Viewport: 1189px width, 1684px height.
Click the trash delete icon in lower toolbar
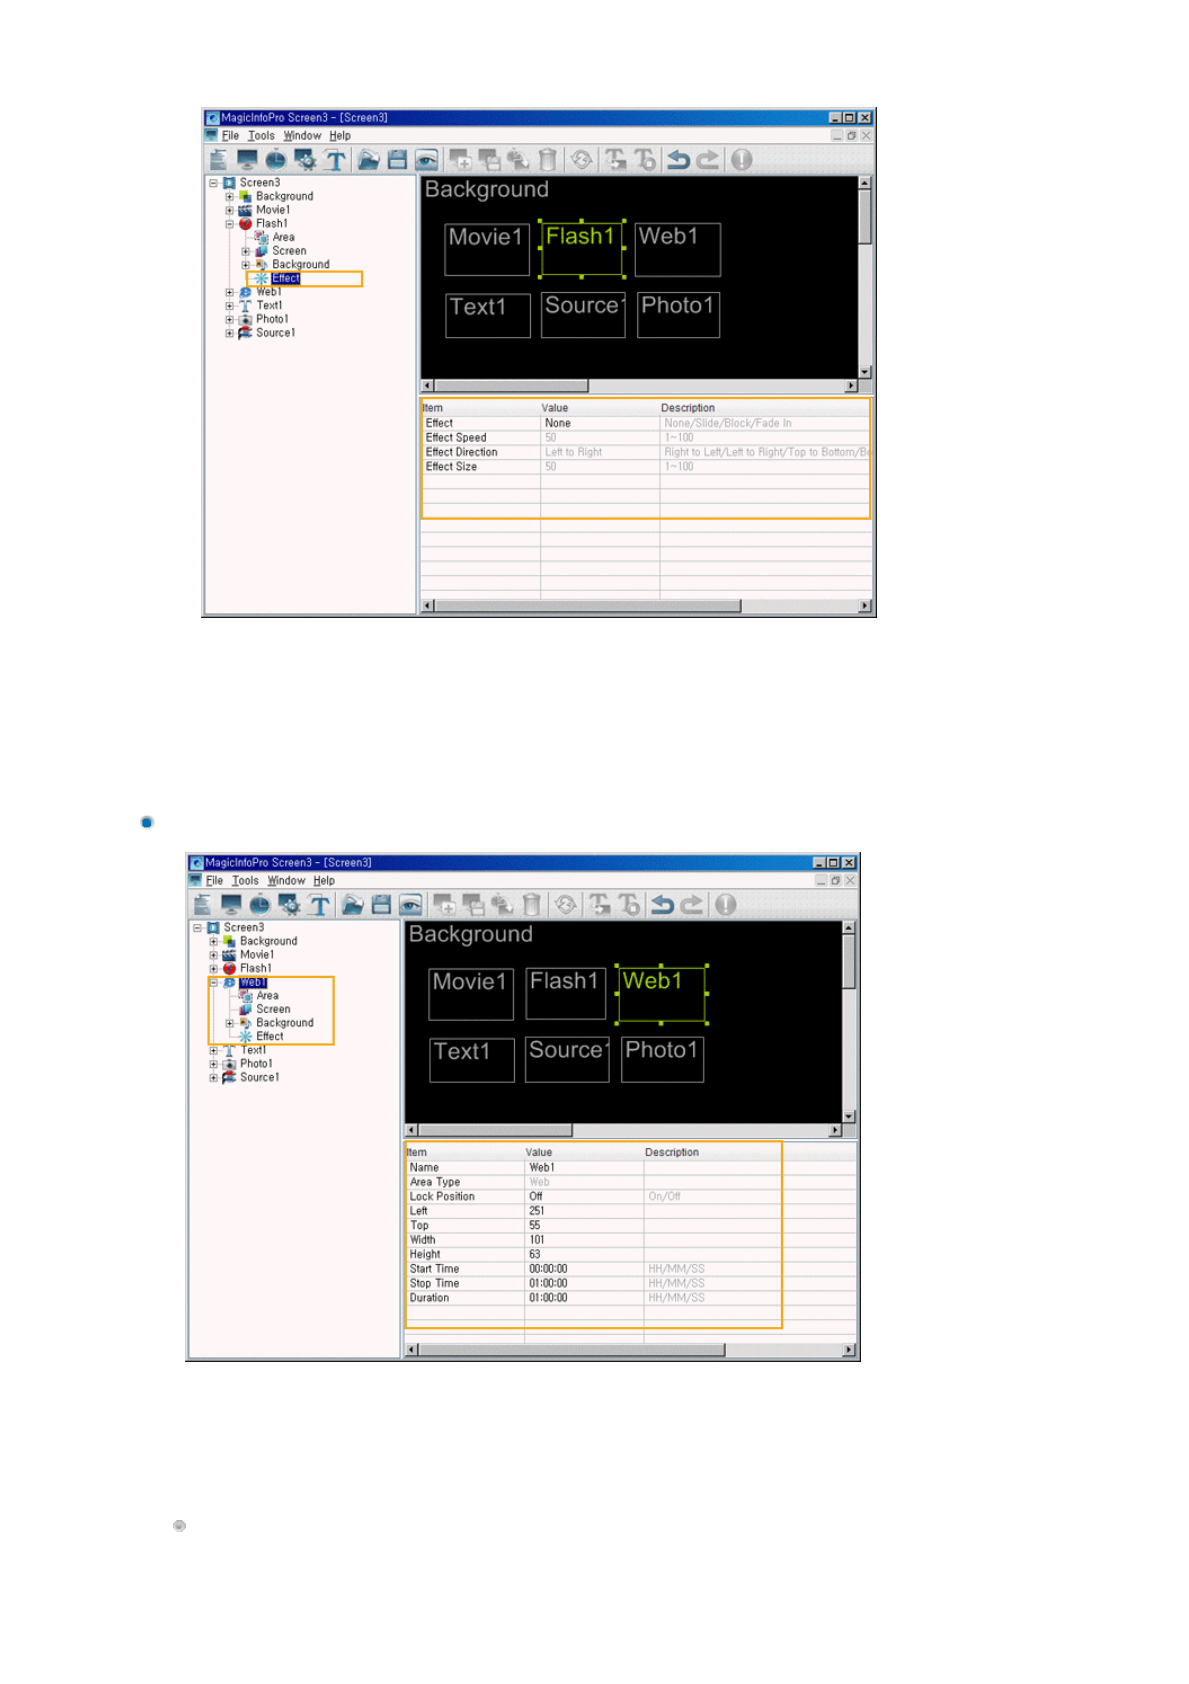(531, 905)
